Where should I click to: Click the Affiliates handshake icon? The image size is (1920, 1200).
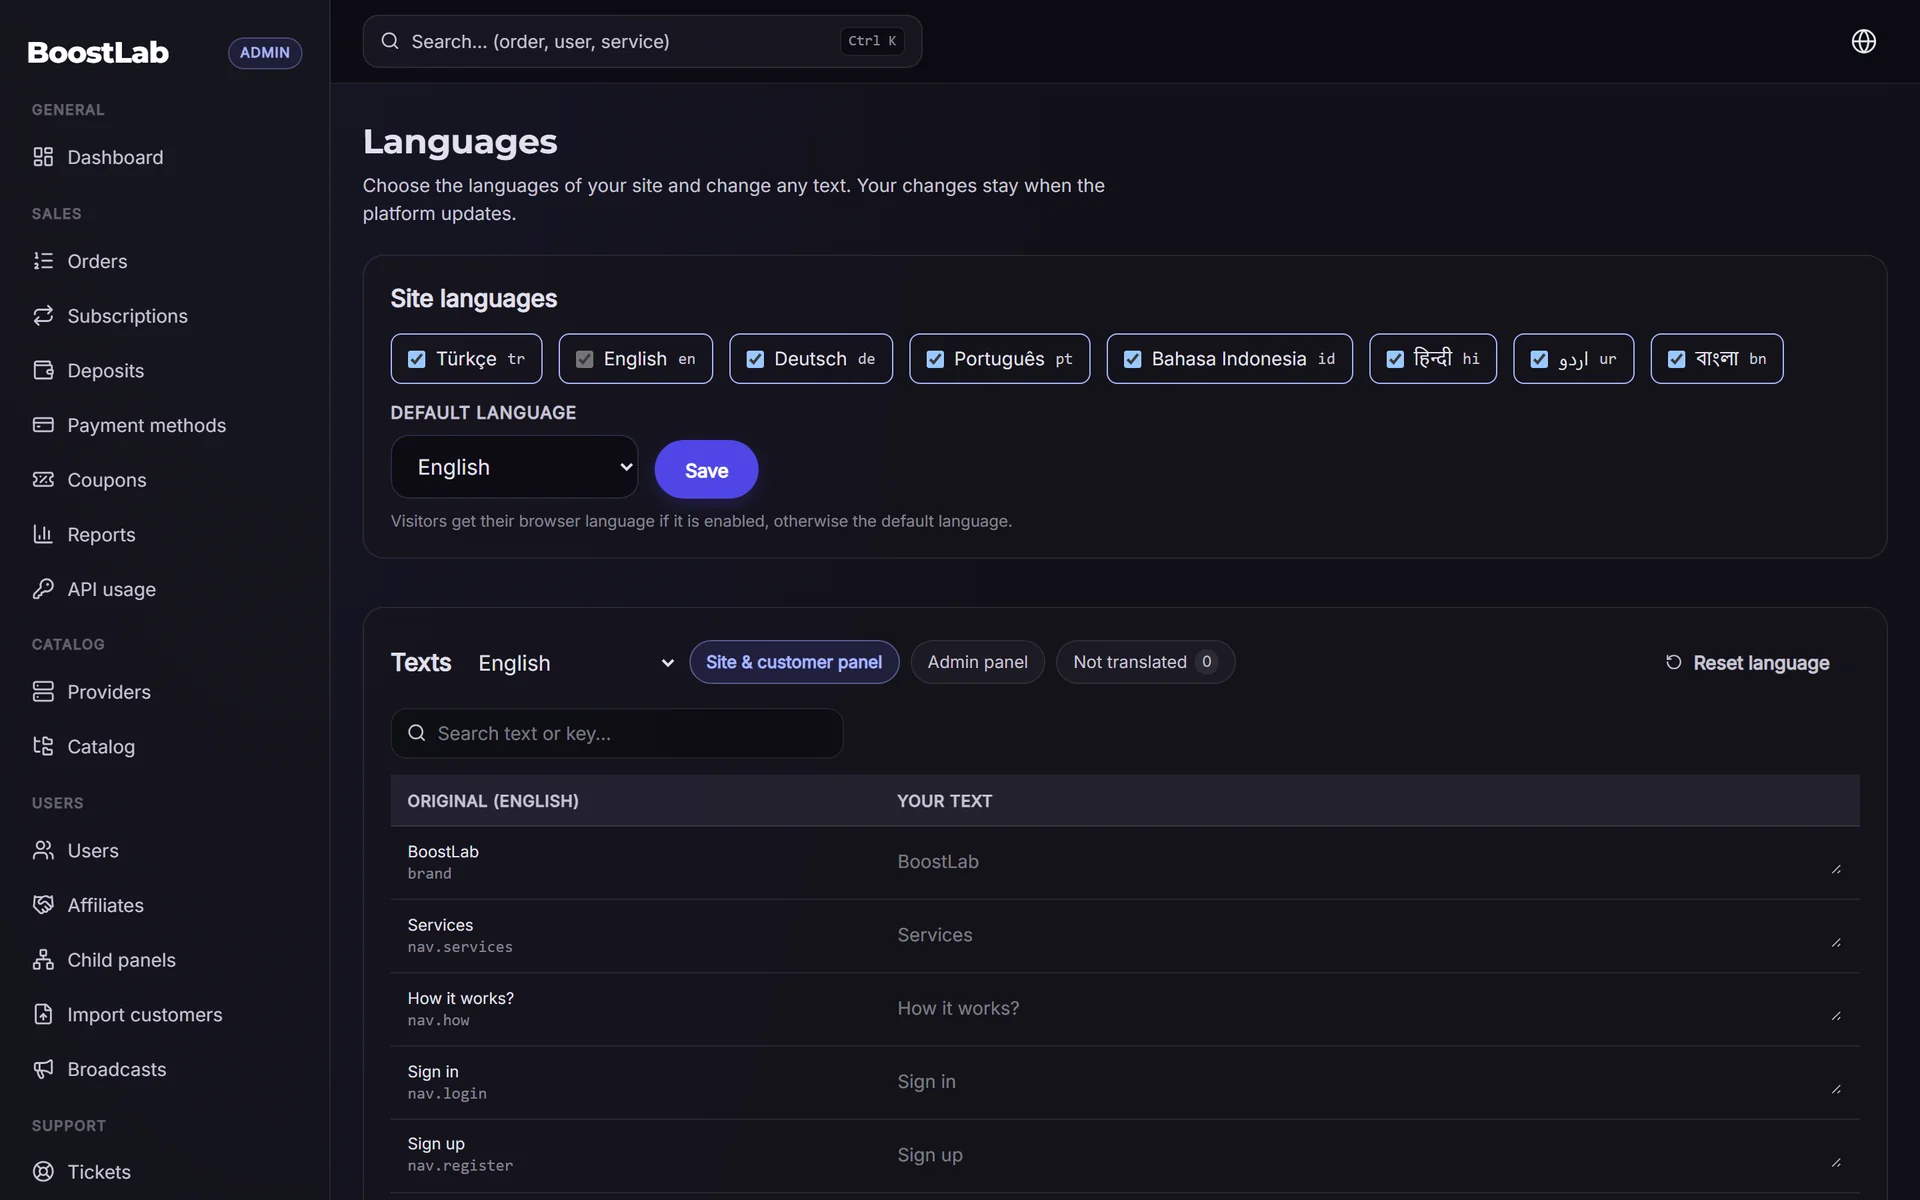[43, 905]
